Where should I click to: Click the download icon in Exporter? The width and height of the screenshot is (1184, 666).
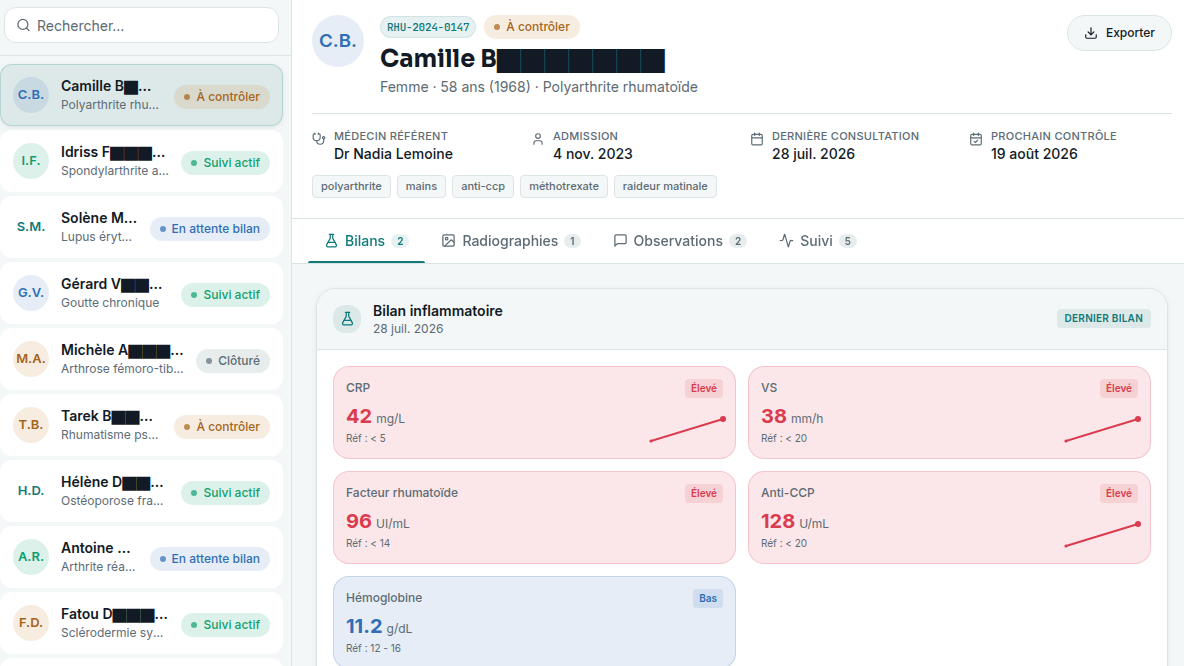click(1090, 33)
